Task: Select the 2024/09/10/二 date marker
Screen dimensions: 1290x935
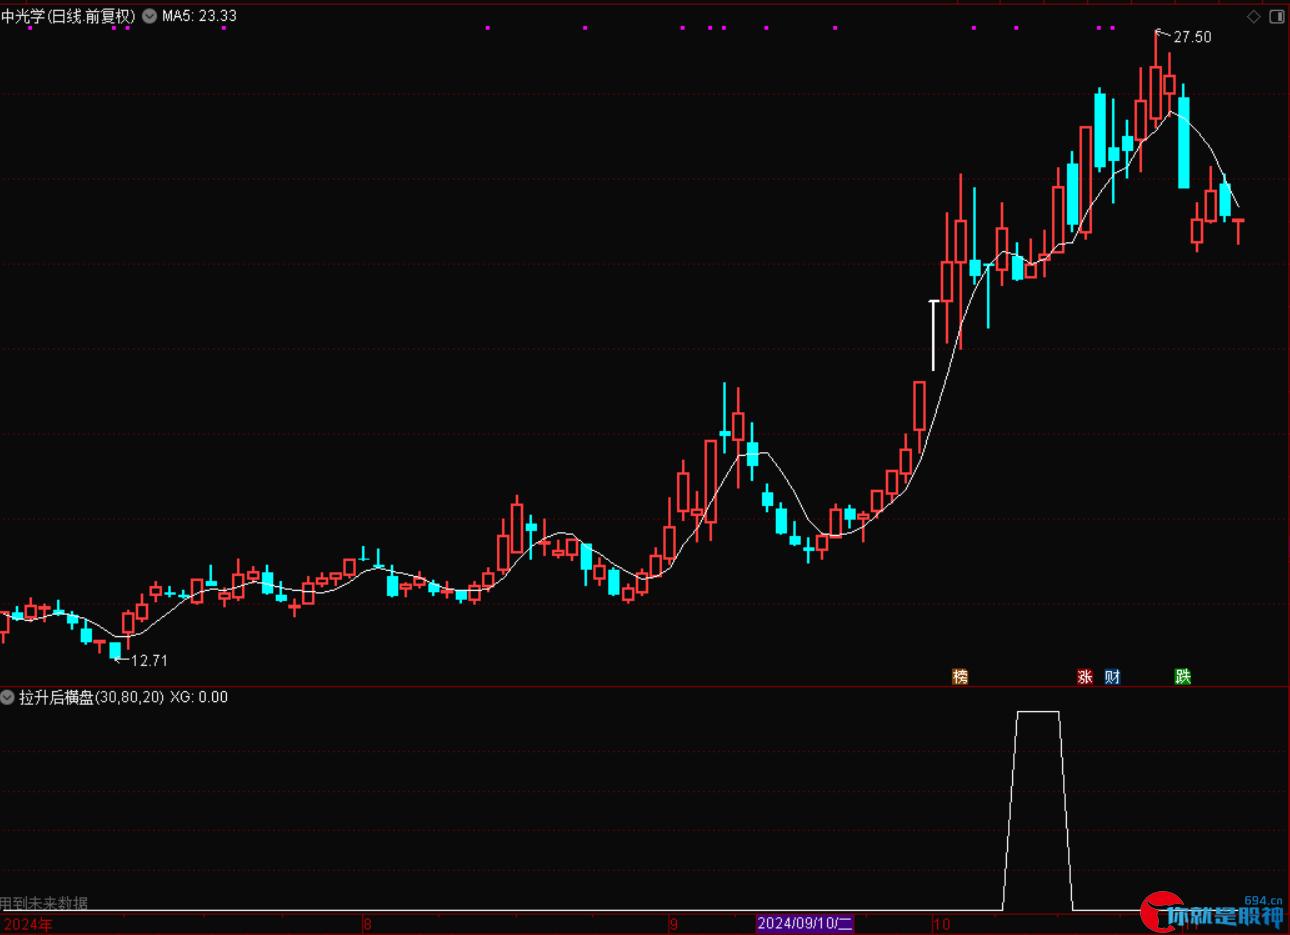Action: point(805,924)
